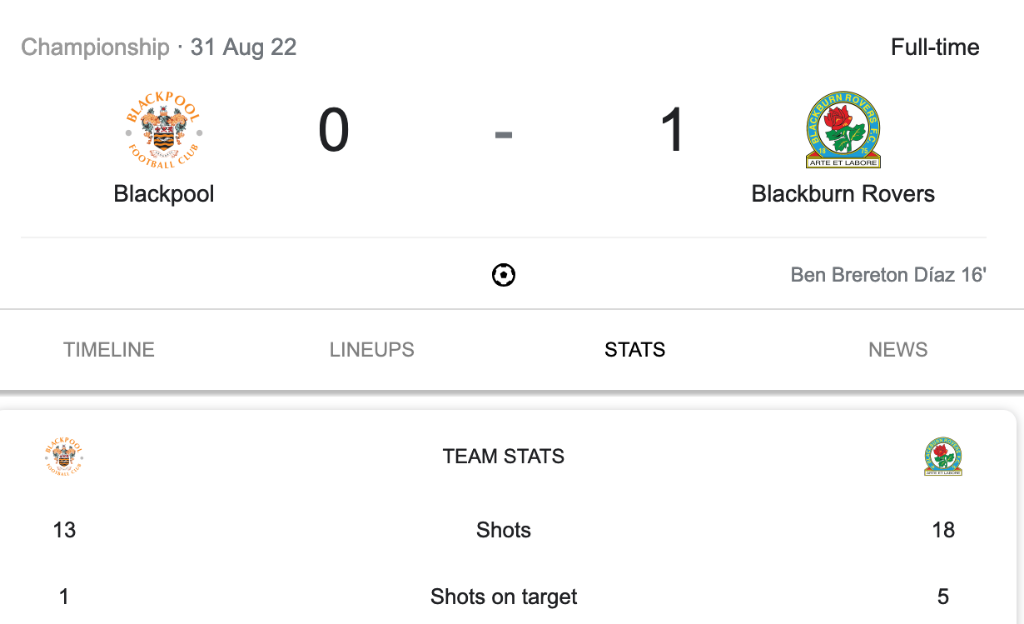Screen dimensions: 1024x624
Task: Click the large Blackpool club crest
Action: pyautogui.click(x=164, y=130)
